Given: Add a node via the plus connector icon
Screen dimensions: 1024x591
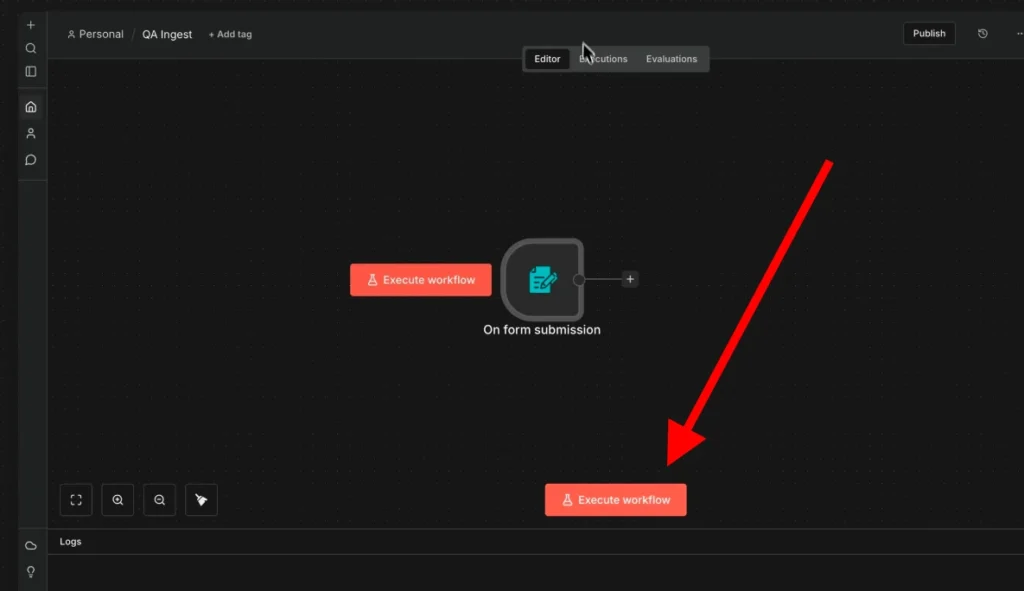Looking at the screenshot, I should [629, 279].
